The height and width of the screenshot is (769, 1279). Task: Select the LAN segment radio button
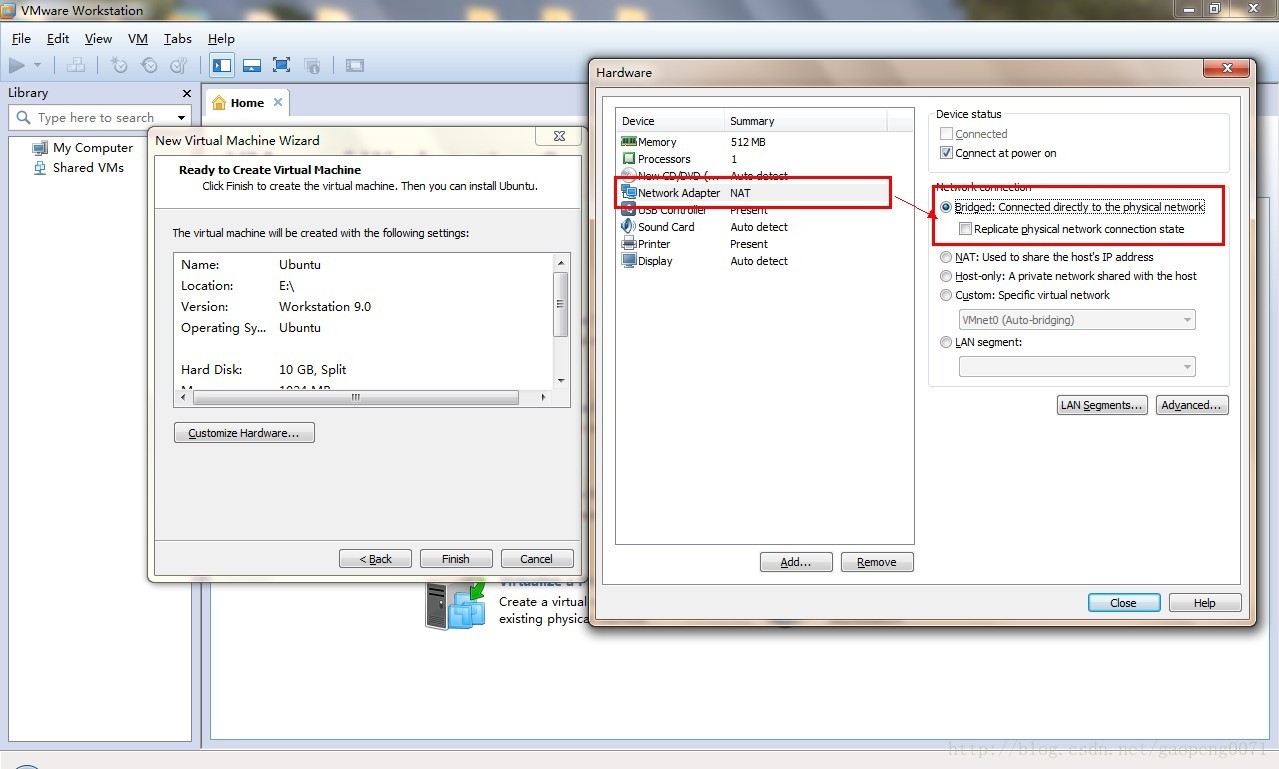946,342
